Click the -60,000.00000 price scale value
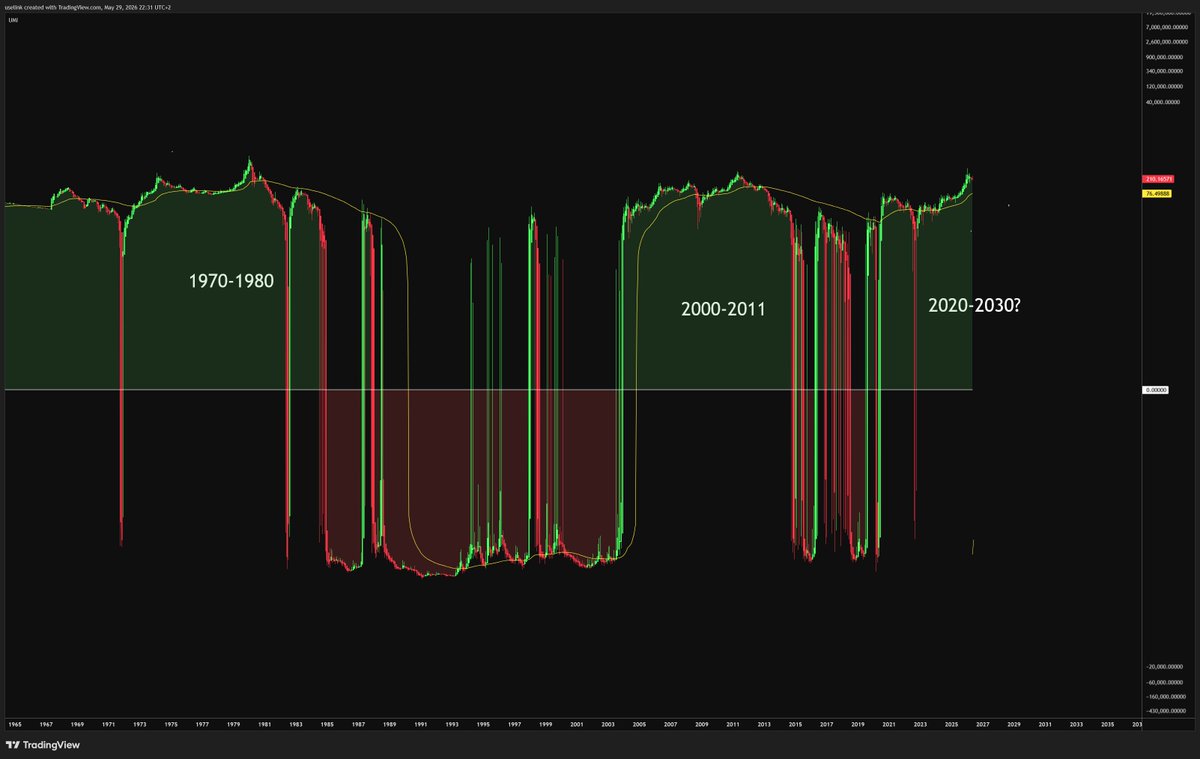1200x759 pixels. [x=1162, y=682]
